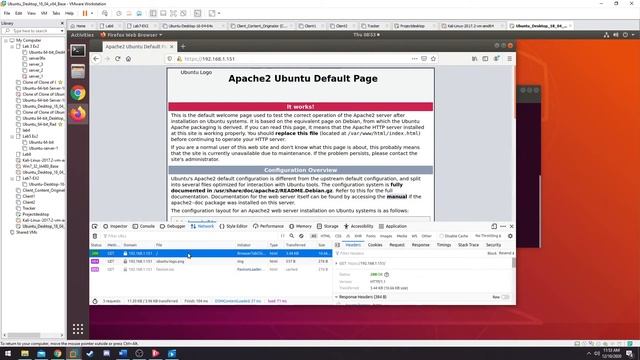The height and width of the screenshot is (360, 640).
Task: Bookmark this page with the star icon
Action: click(x=433, y=59)
